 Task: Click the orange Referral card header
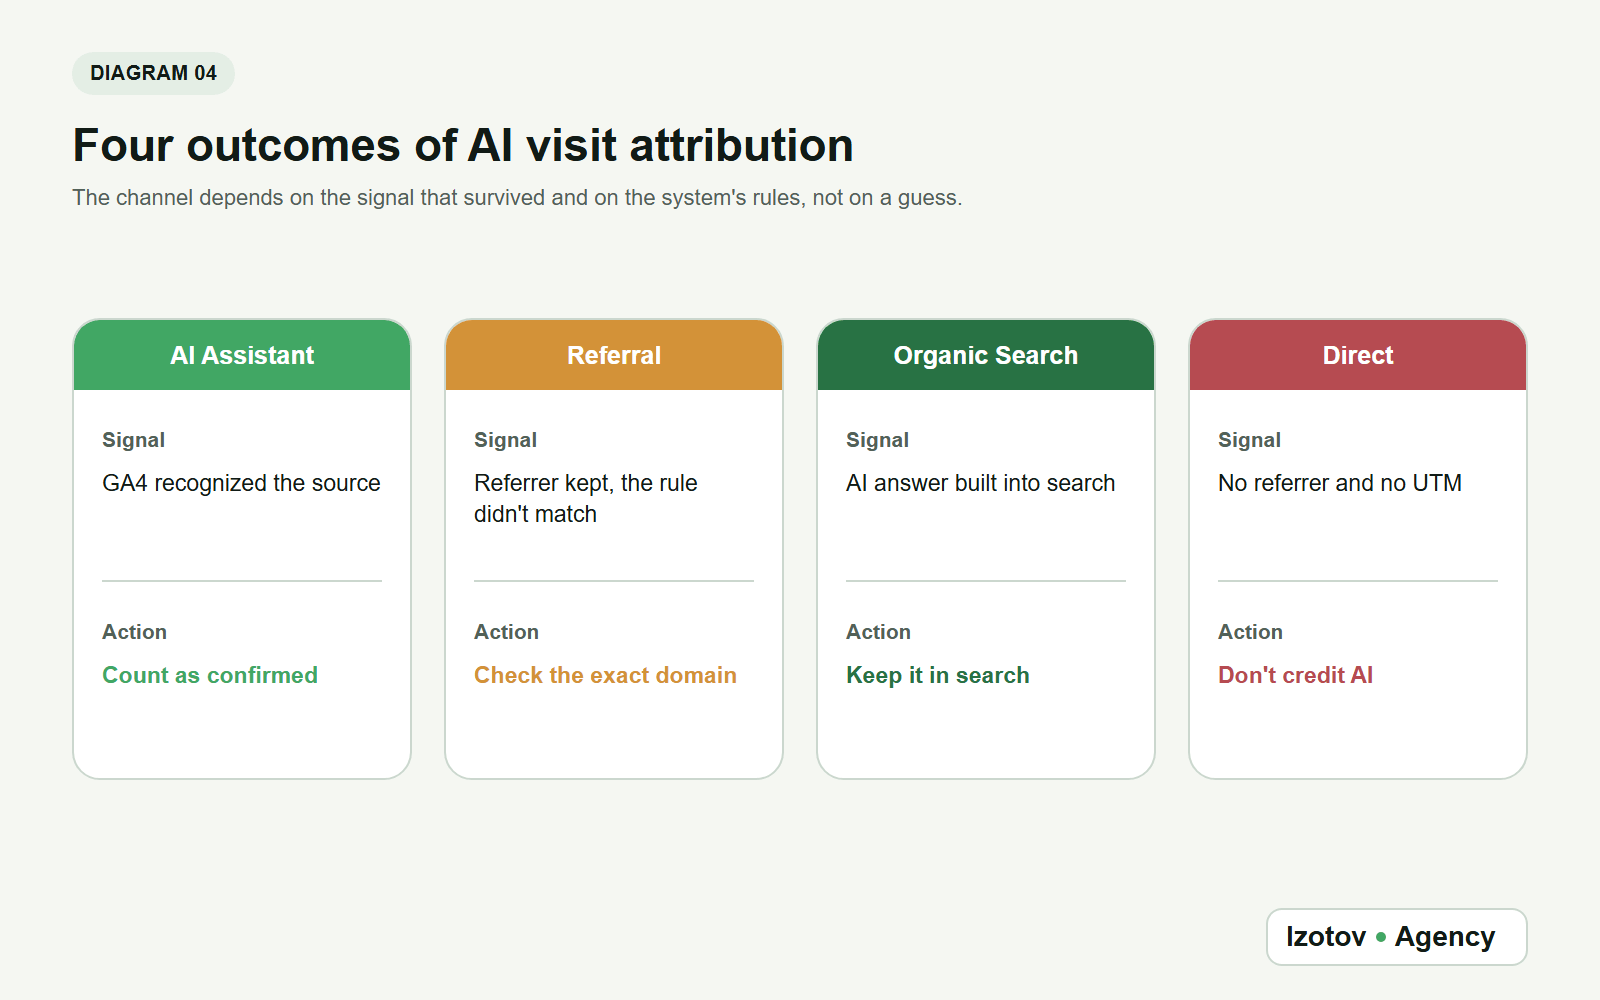tap(614, 355)
